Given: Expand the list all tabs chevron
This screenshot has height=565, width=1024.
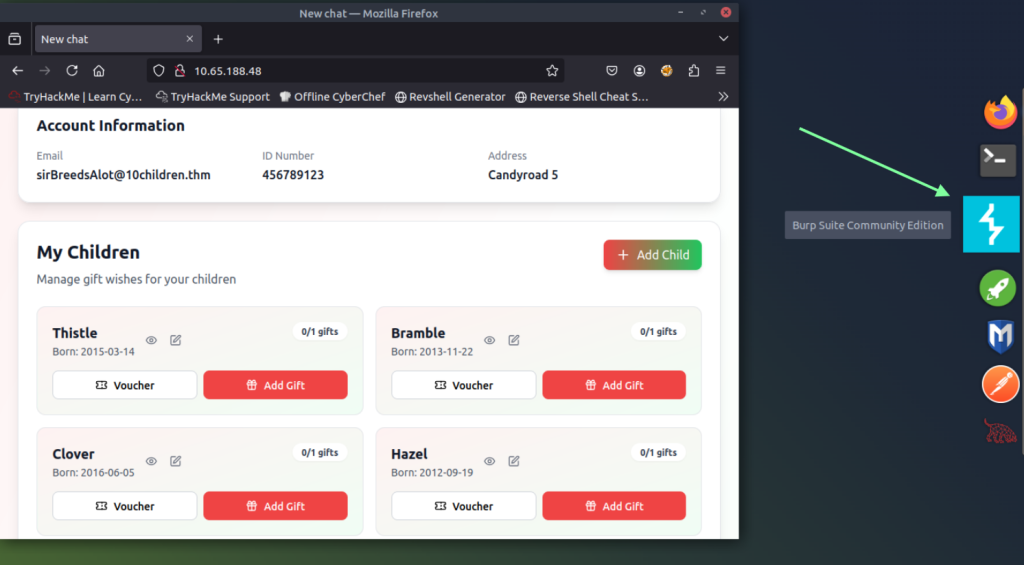Looking at the screenshot, I should tap(723, 39).
